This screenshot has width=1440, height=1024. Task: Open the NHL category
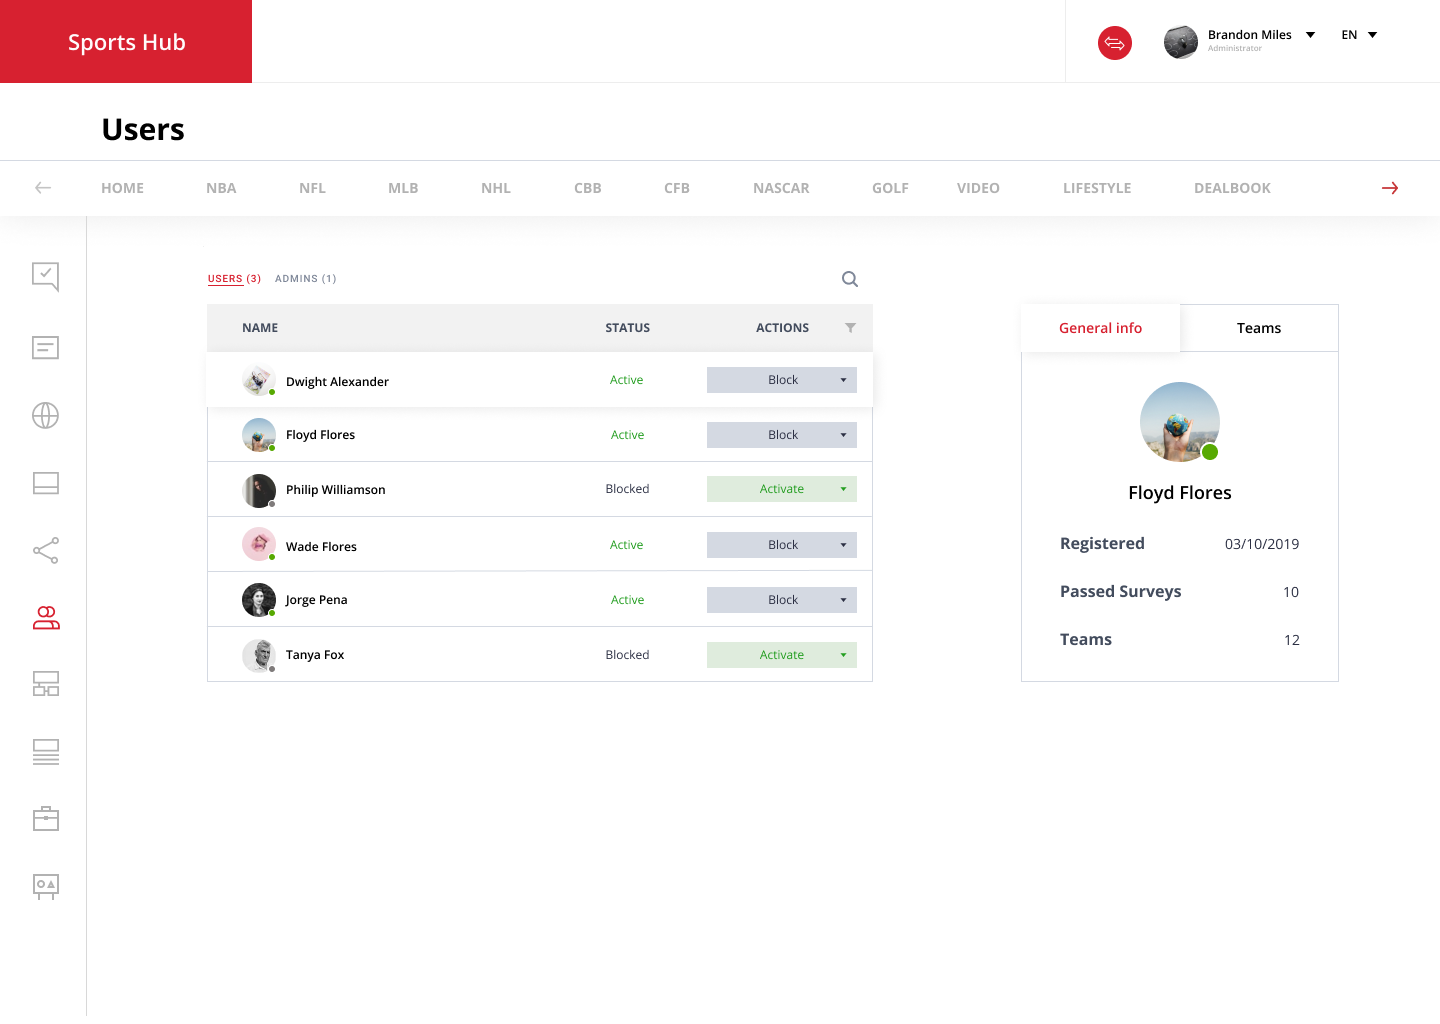tap(496, 188)
